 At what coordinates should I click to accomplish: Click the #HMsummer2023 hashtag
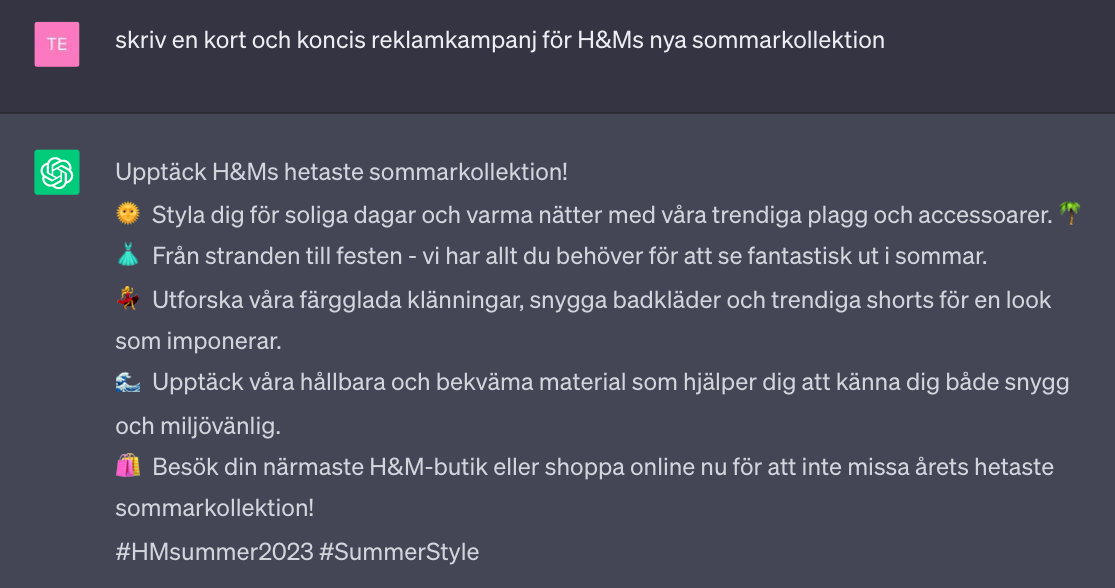coord(212,551)
